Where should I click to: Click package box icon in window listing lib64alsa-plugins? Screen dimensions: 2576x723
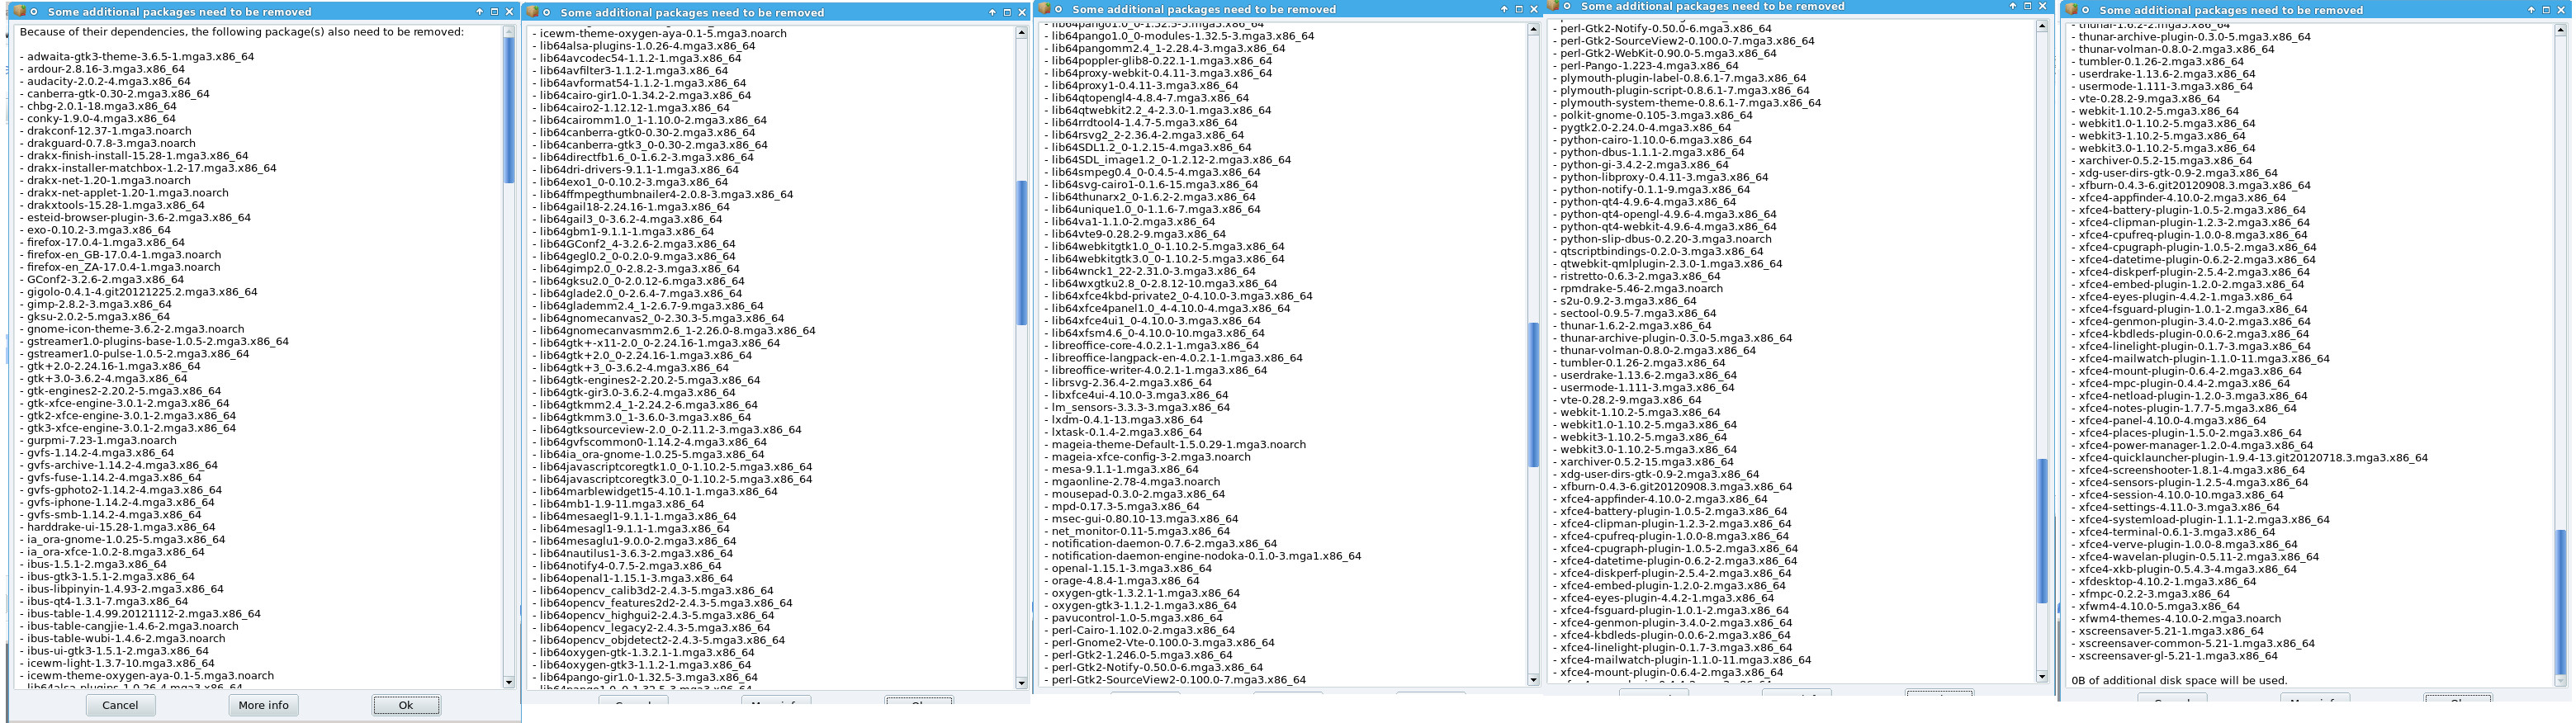(x=533, y=12)
